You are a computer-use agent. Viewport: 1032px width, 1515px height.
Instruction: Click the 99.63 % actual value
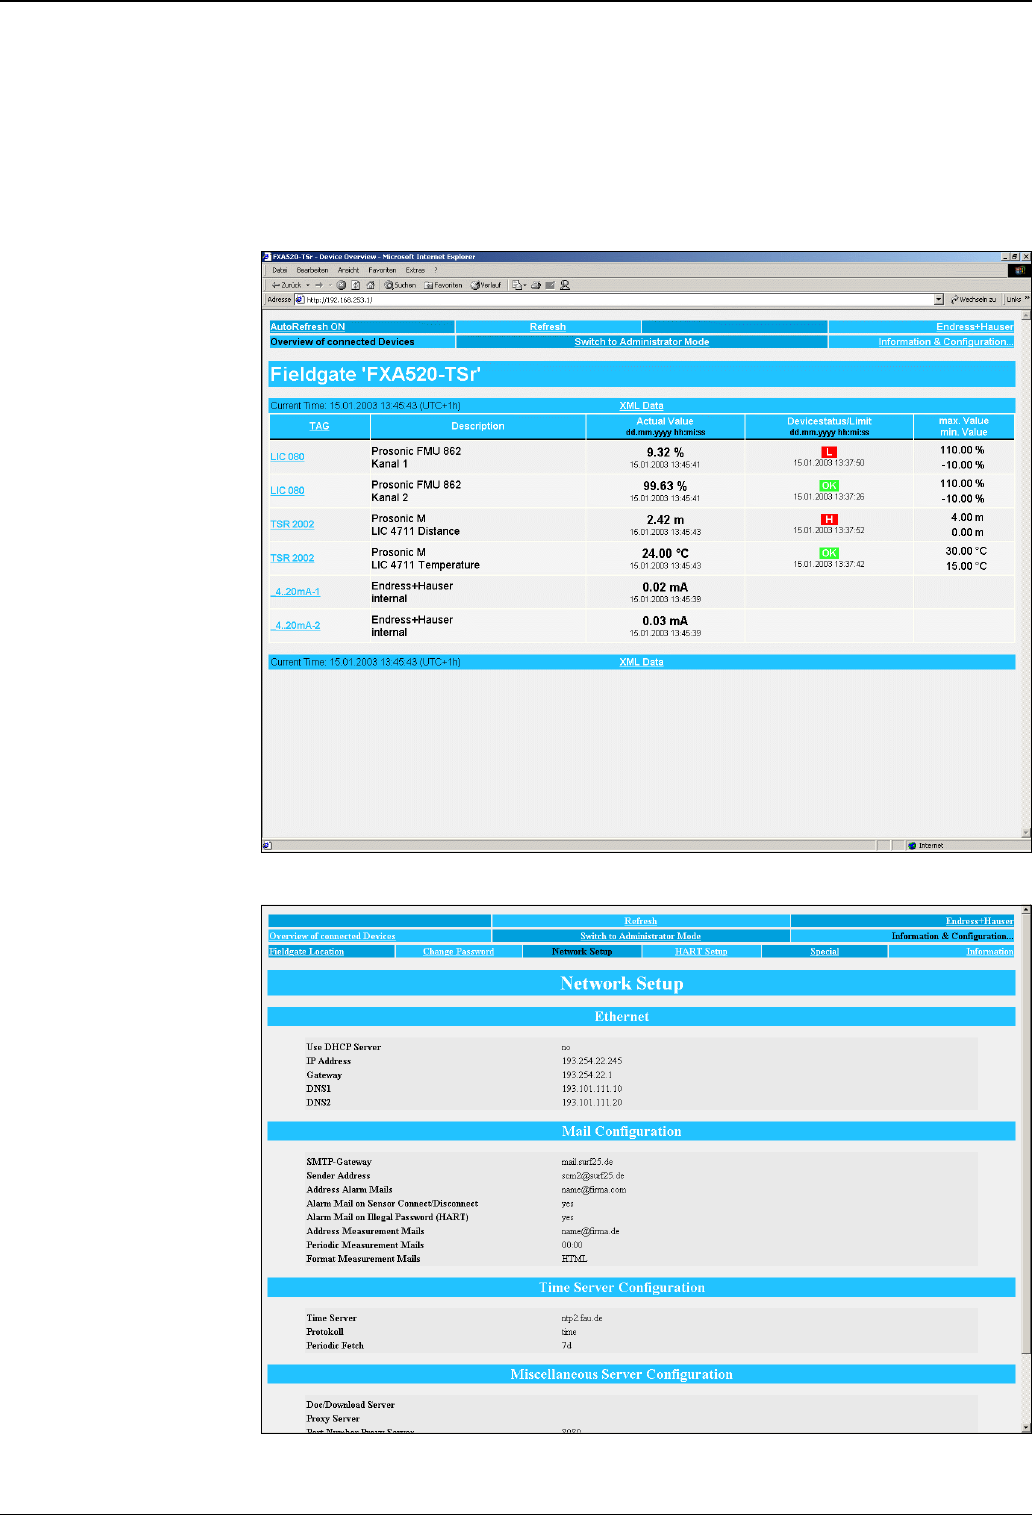665,486
